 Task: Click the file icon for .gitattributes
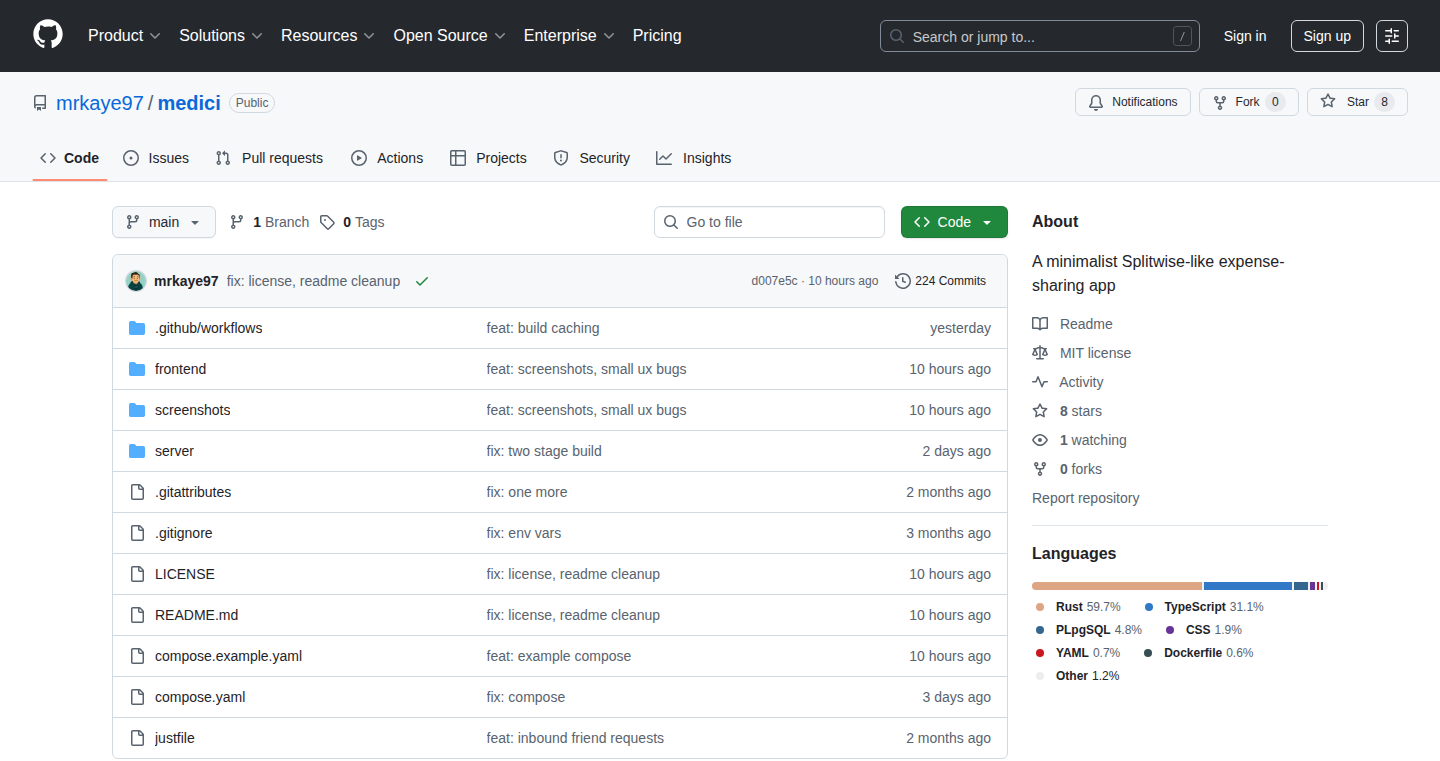(x=137, y=492)
